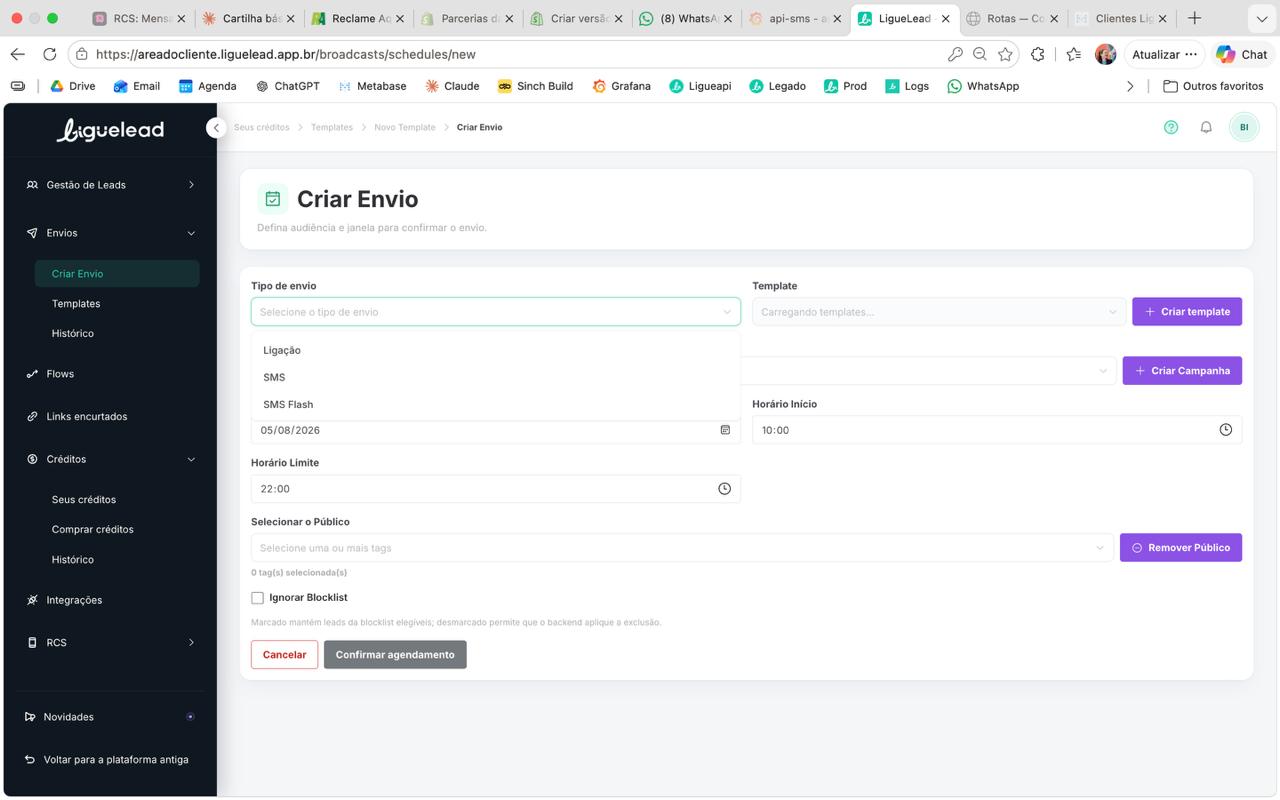Open the browser extensions puzzle icon
The width and height of the screenshot is (1280, 800).
pyautogui.click(x=1038, y=54)
